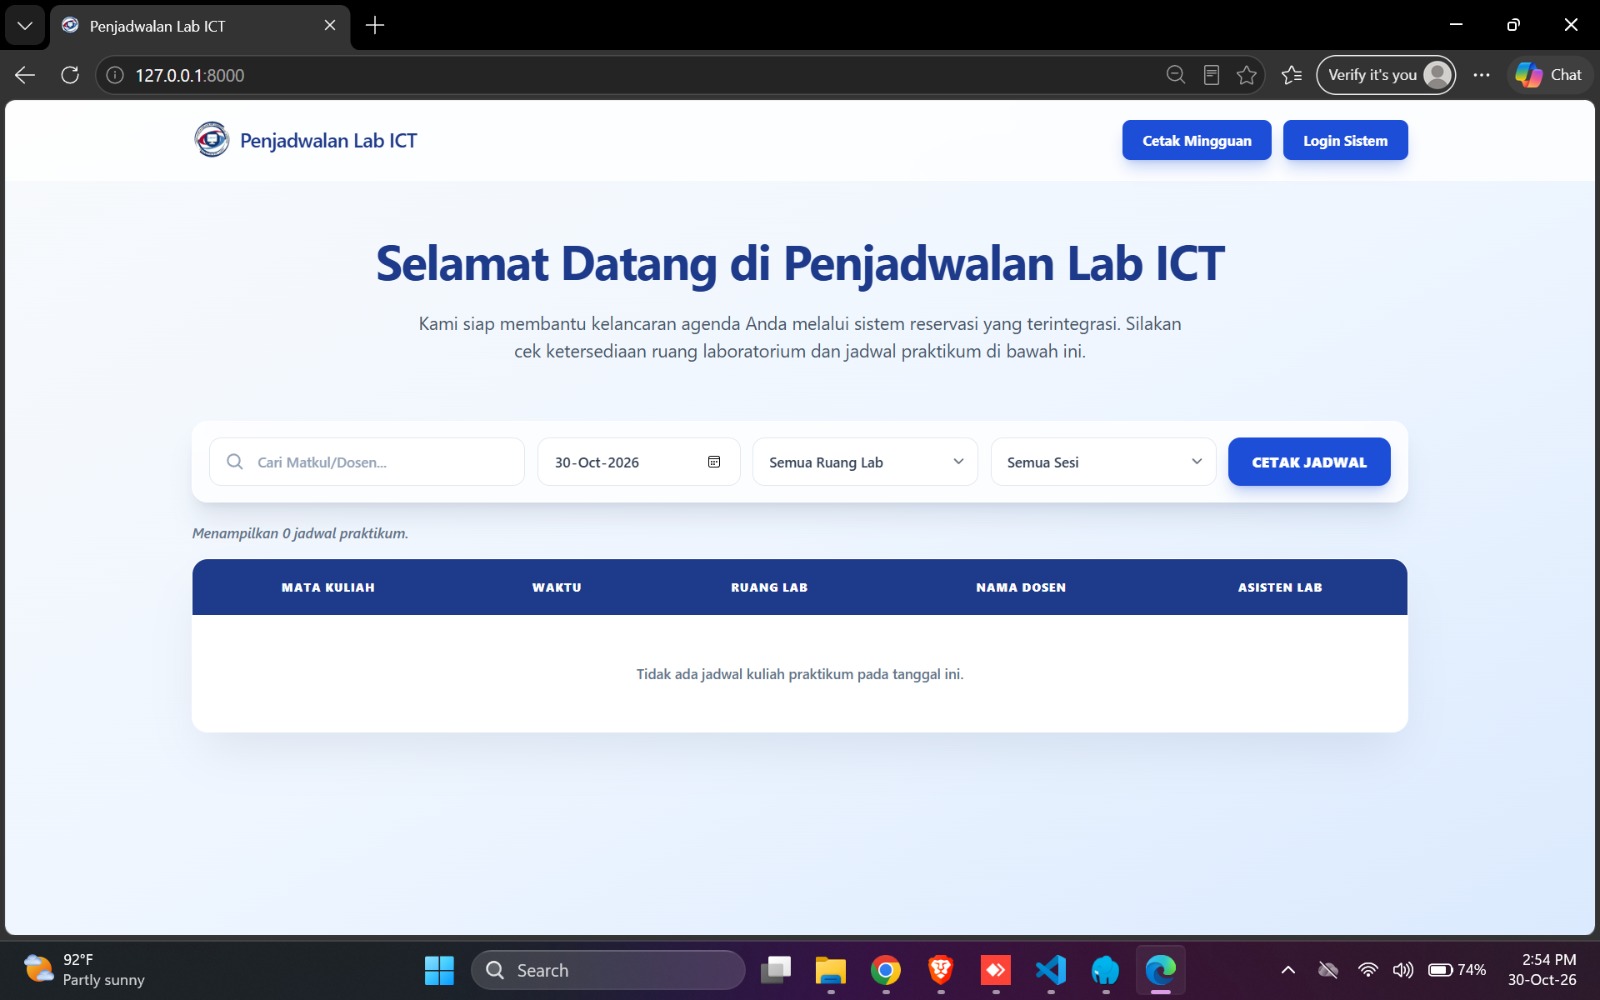Open battery status showing 74%

tap(1457, 970)
